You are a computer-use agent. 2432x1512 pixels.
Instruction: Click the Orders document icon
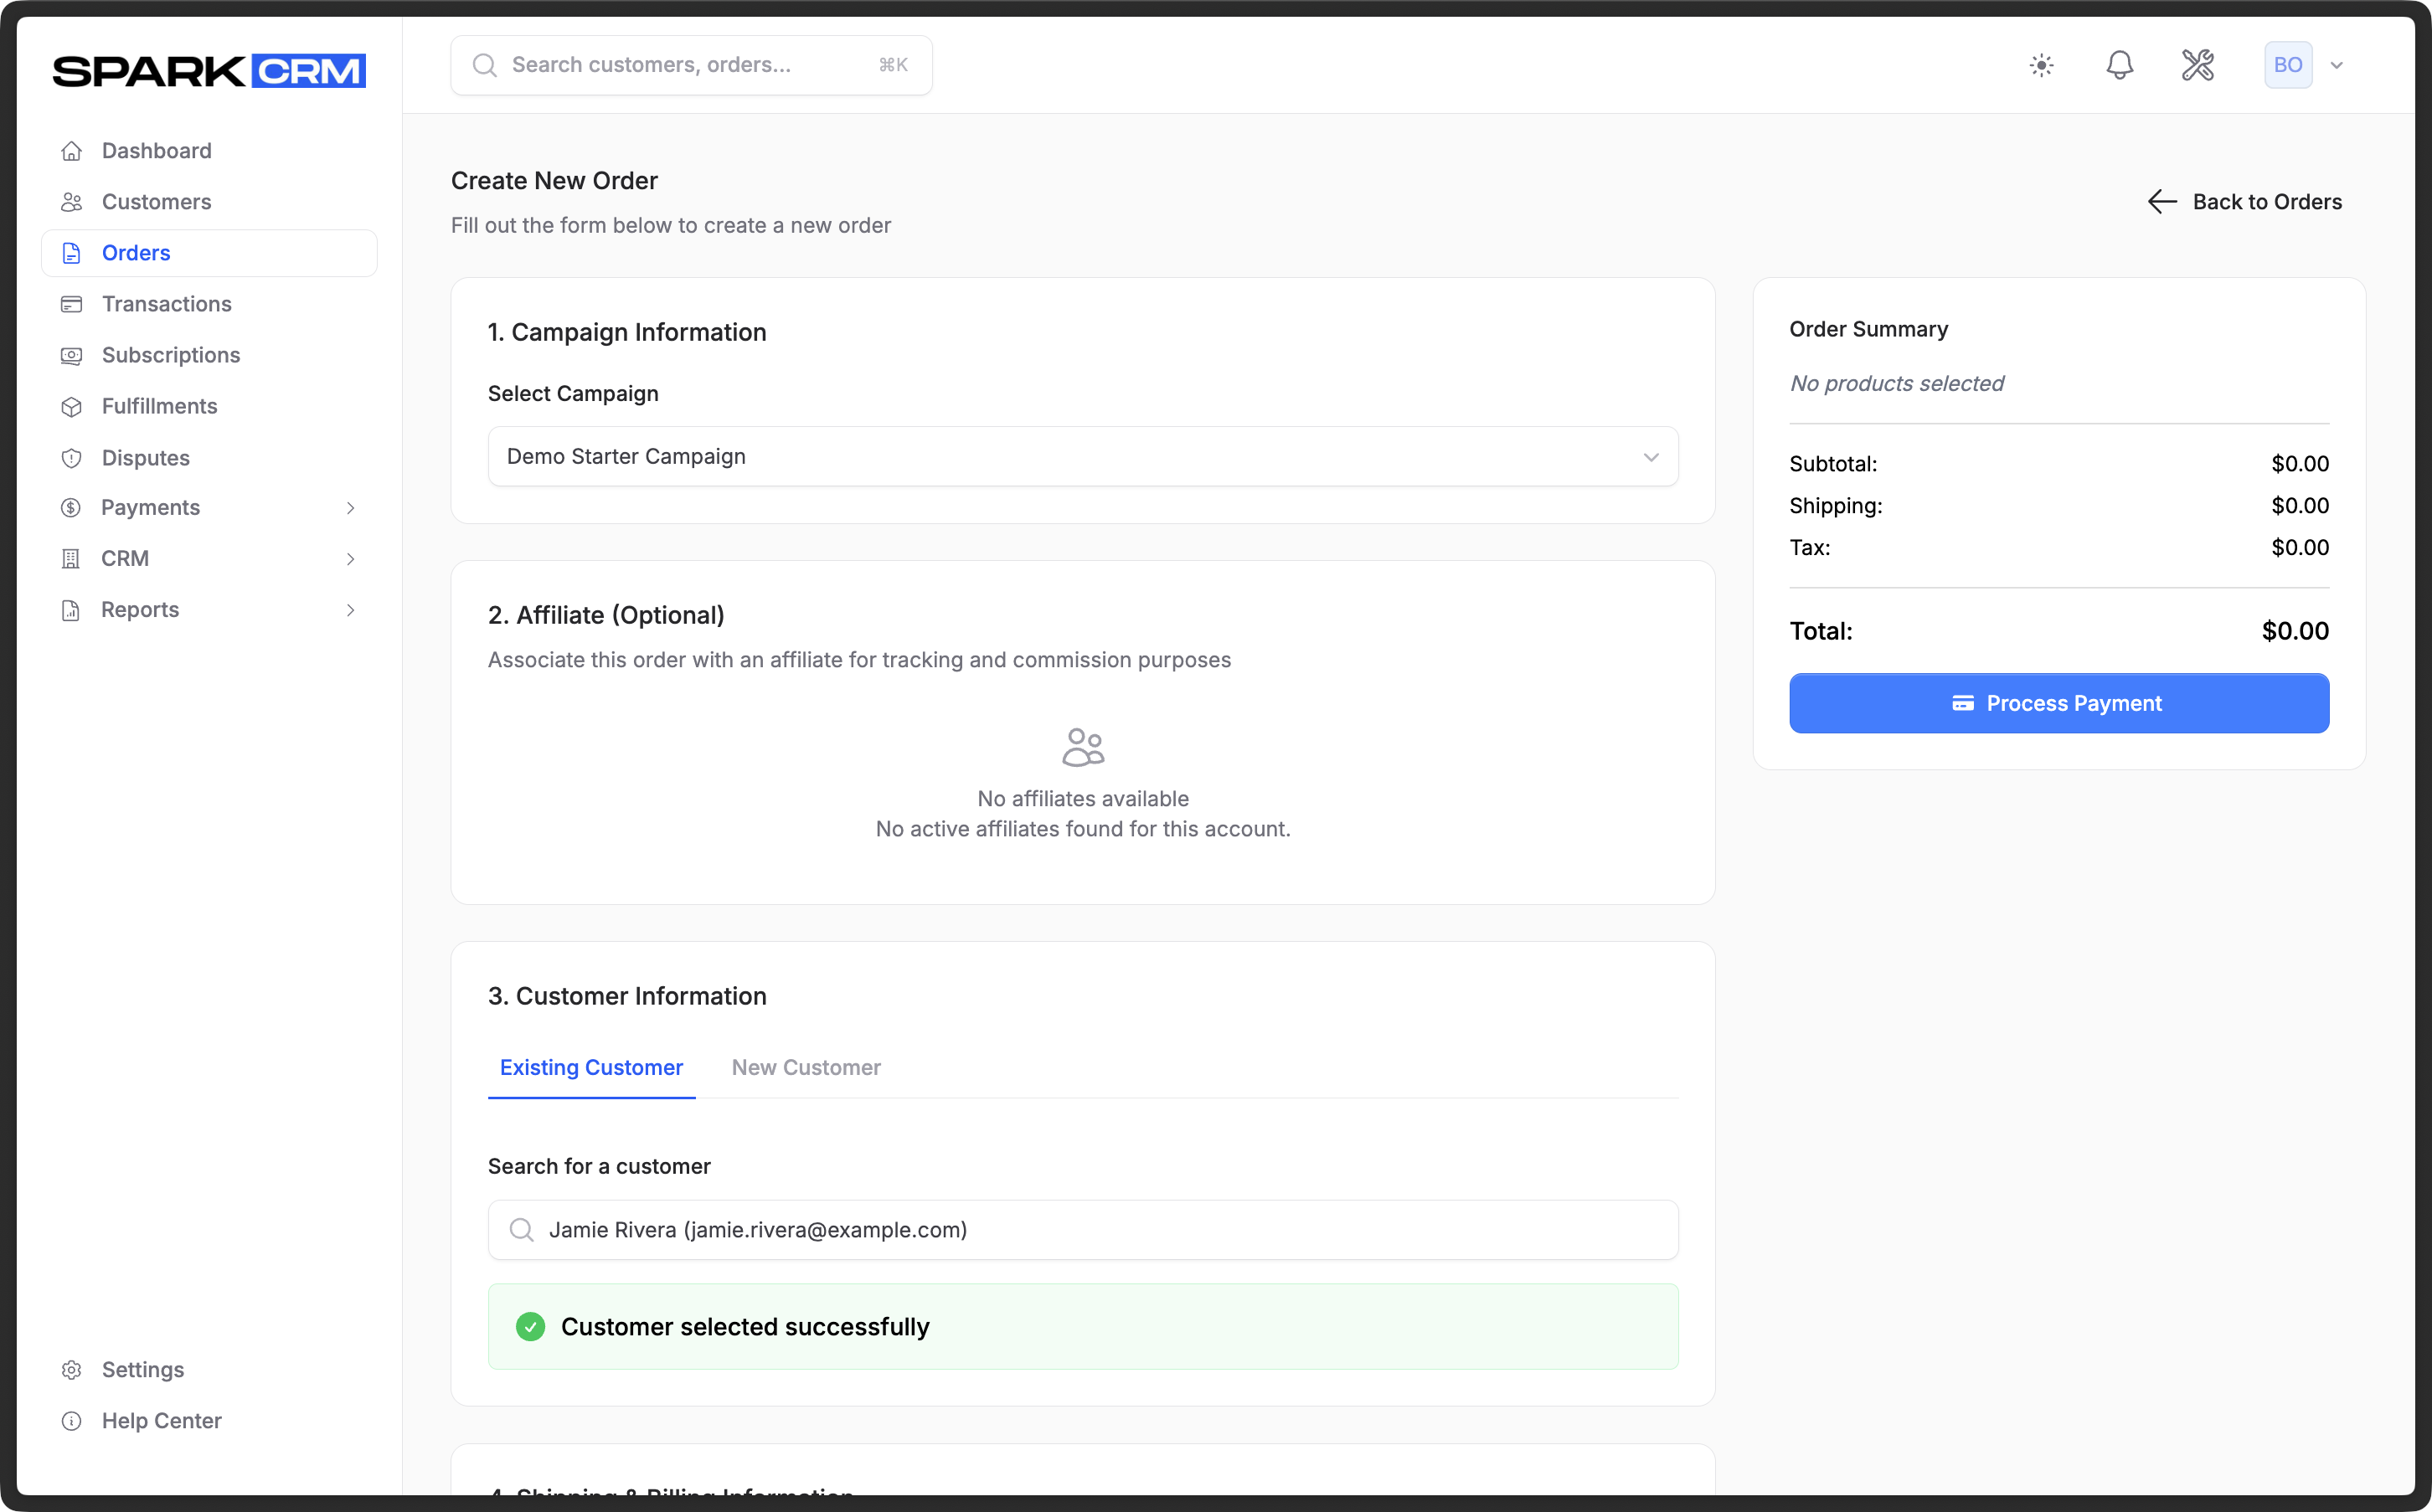coord(71,253)
